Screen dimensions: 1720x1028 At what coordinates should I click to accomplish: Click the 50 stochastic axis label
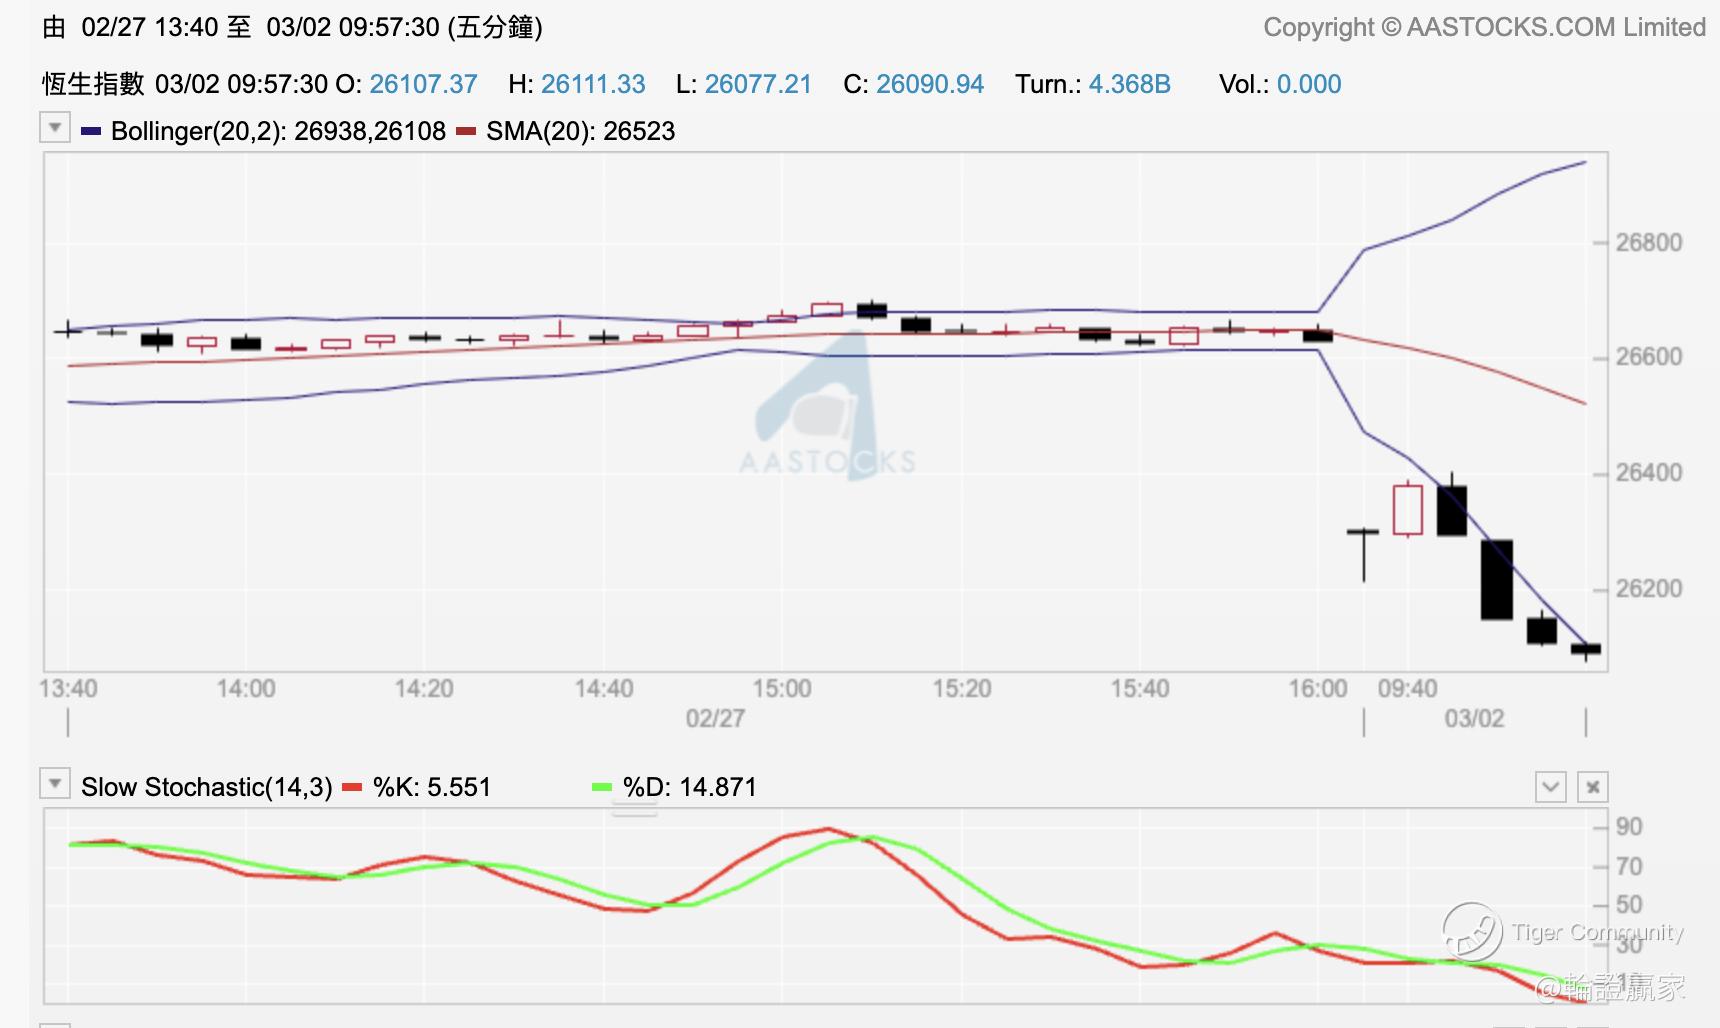pos(1629,905)
